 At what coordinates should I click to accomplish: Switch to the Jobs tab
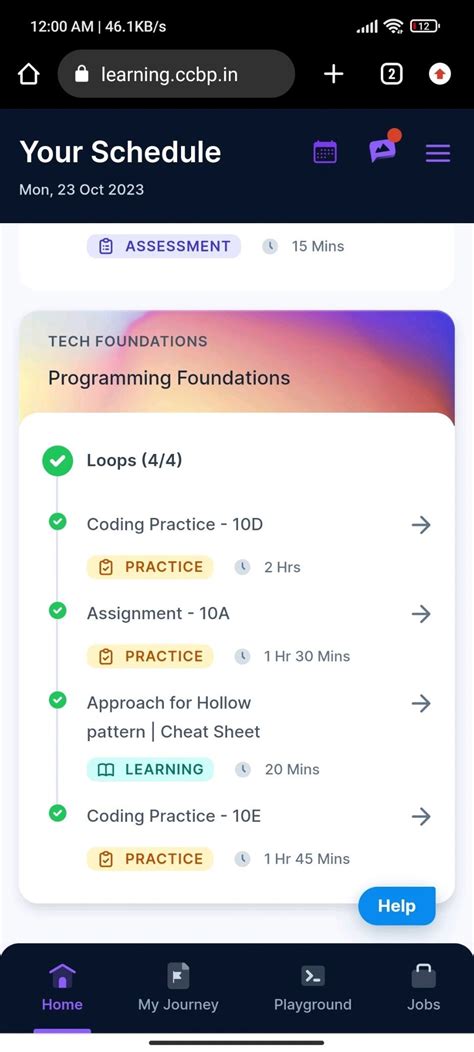point(424,988)
